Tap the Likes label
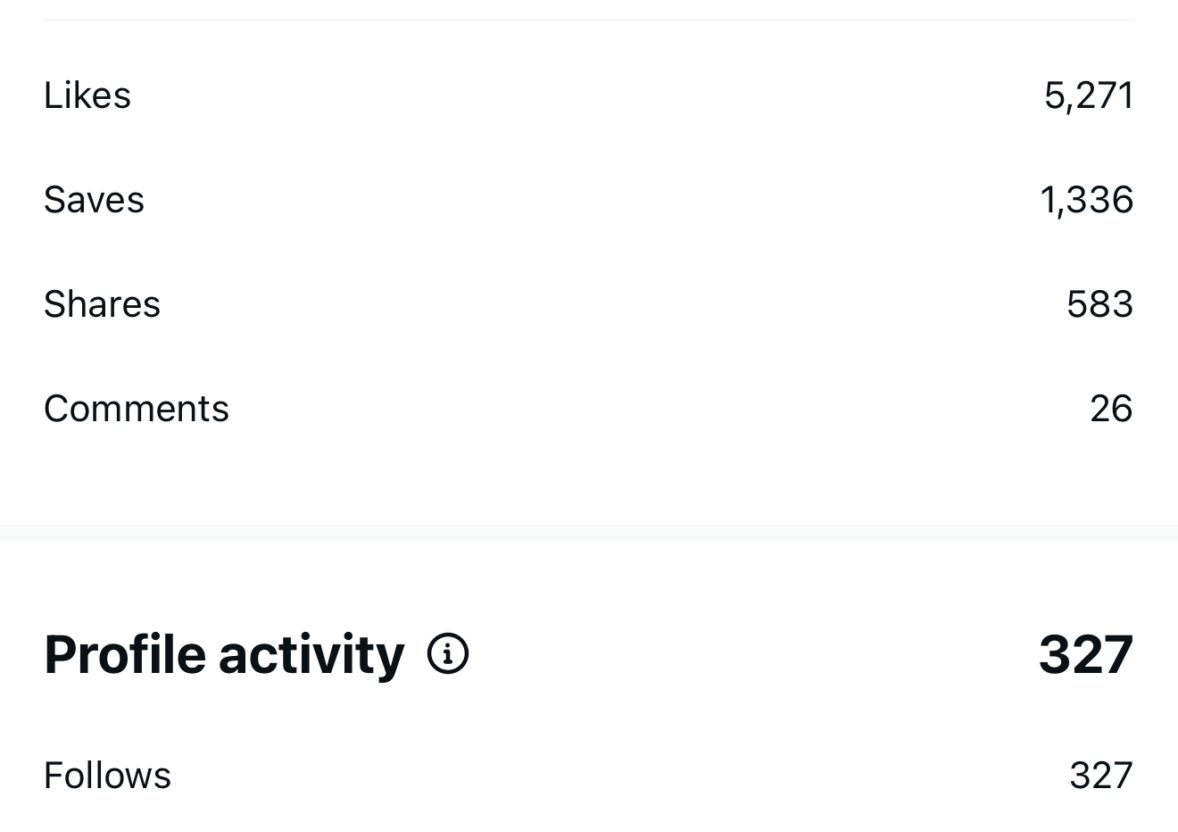Image resolution: width=1178 pixels, height=832 pixels. pos(87,96)
